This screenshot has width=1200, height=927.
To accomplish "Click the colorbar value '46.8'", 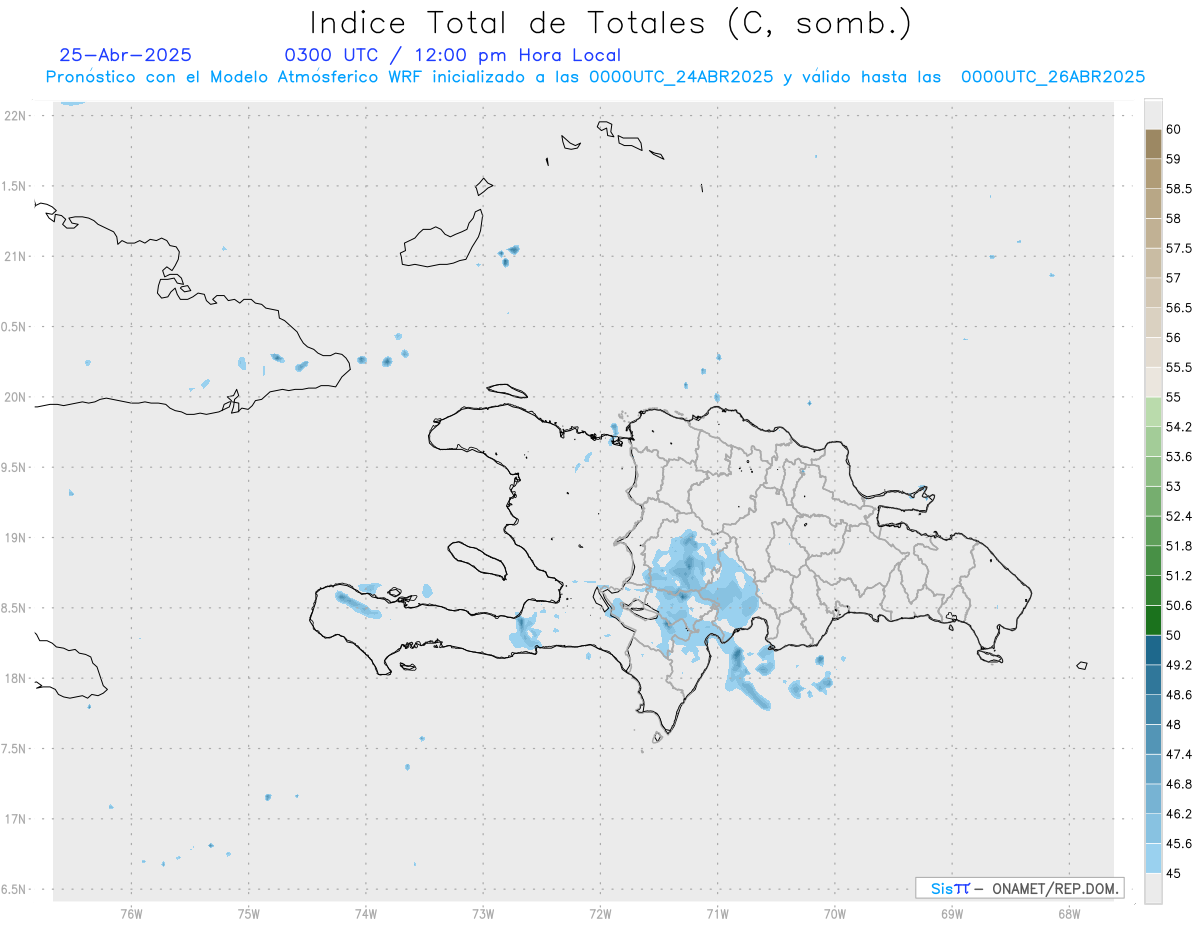I will click(1178, 784).
